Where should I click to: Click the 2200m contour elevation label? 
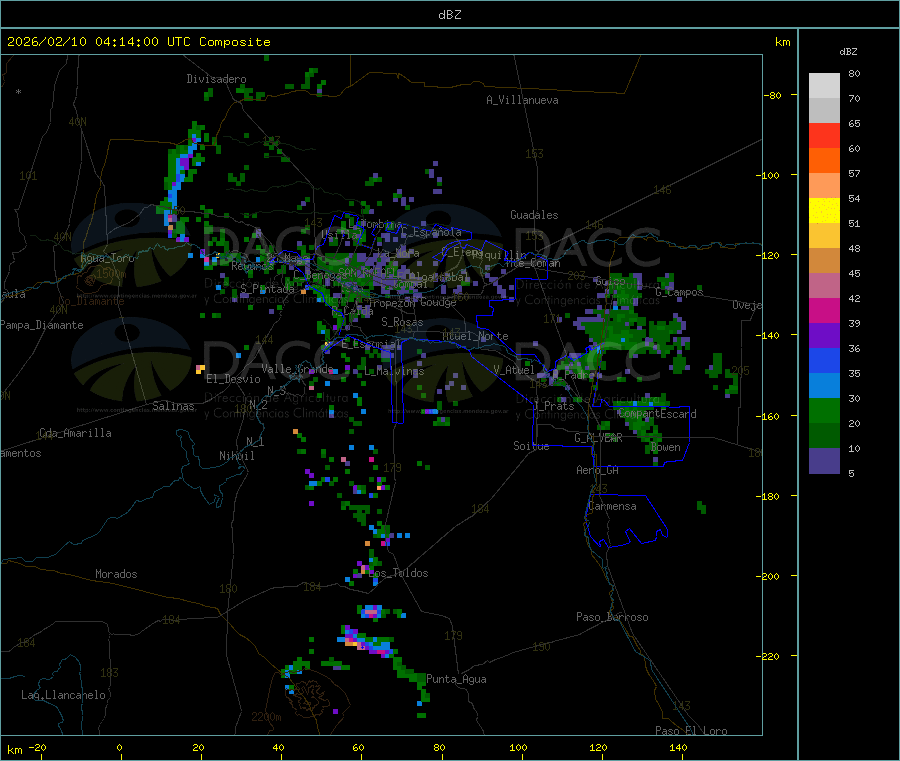pyautogui.click(x=266, y=717)
